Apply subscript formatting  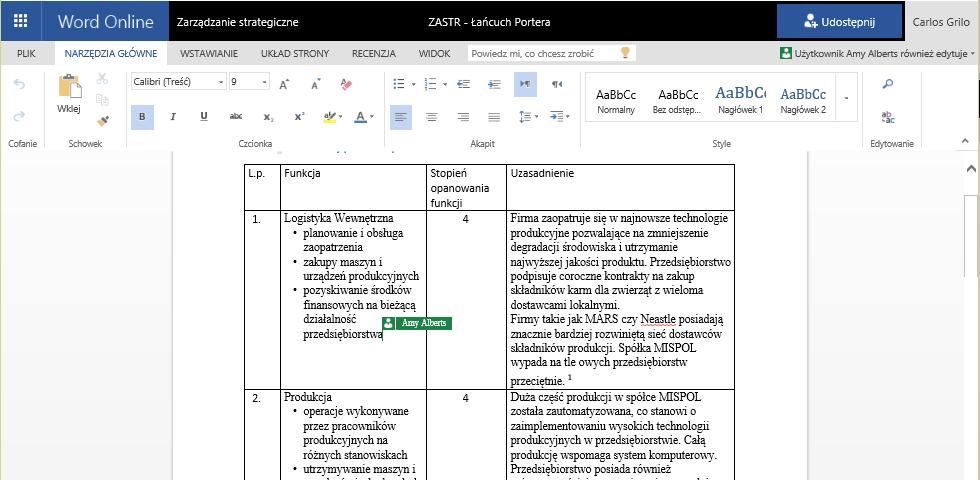(268, 117)
